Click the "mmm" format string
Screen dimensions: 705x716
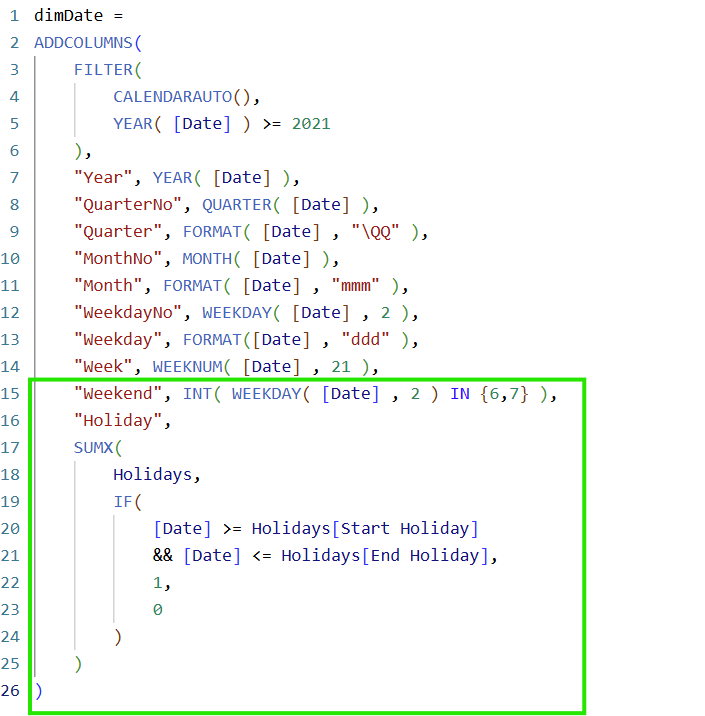coord(356,286)
